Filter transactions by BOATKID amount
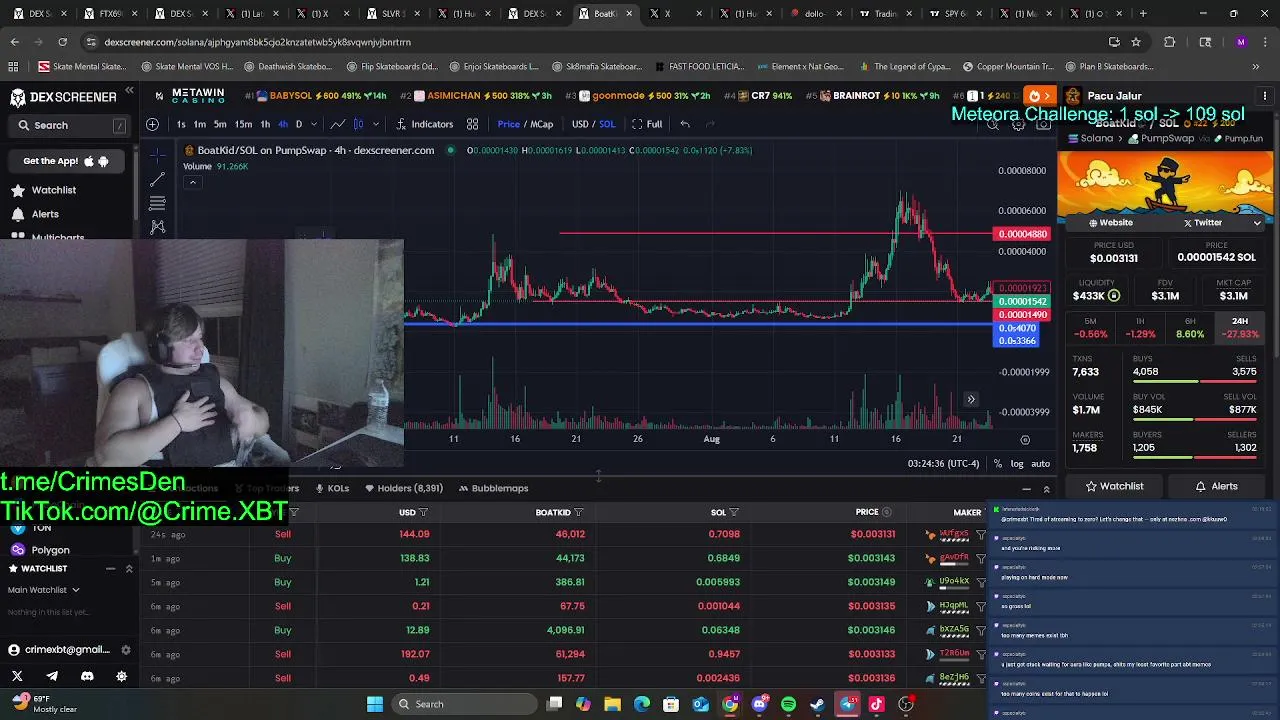 [x=578, y=513]
